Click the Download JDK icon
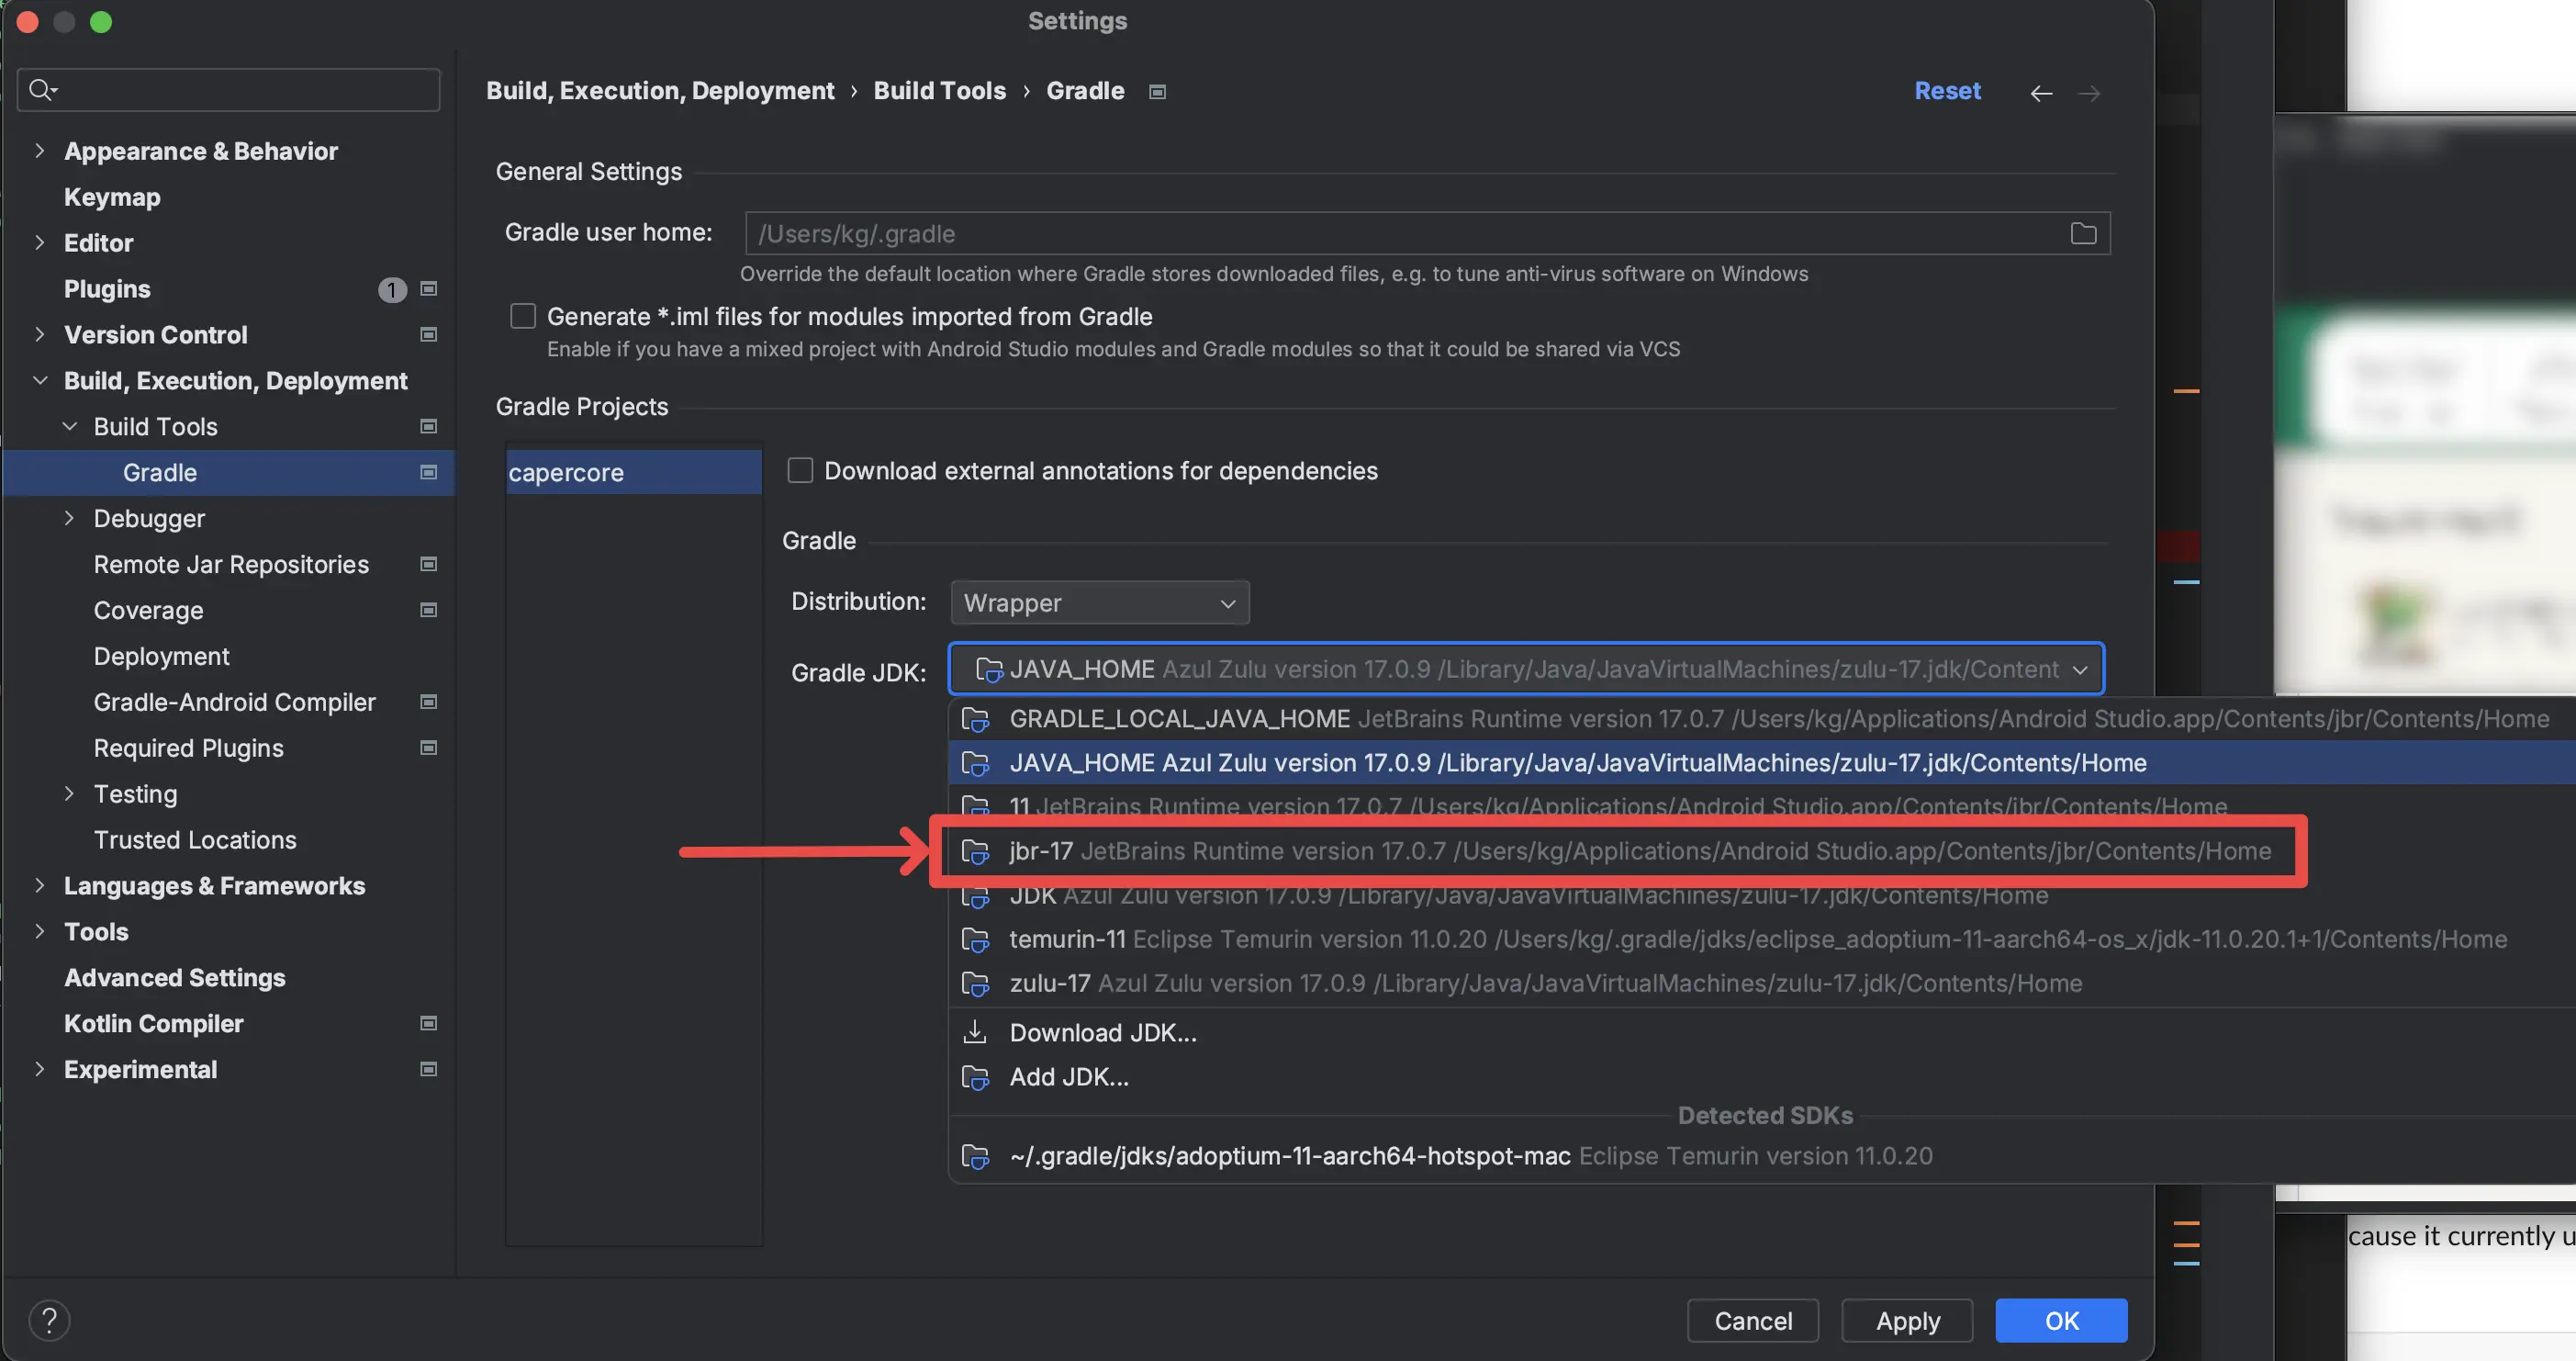 pos(974,1032)
